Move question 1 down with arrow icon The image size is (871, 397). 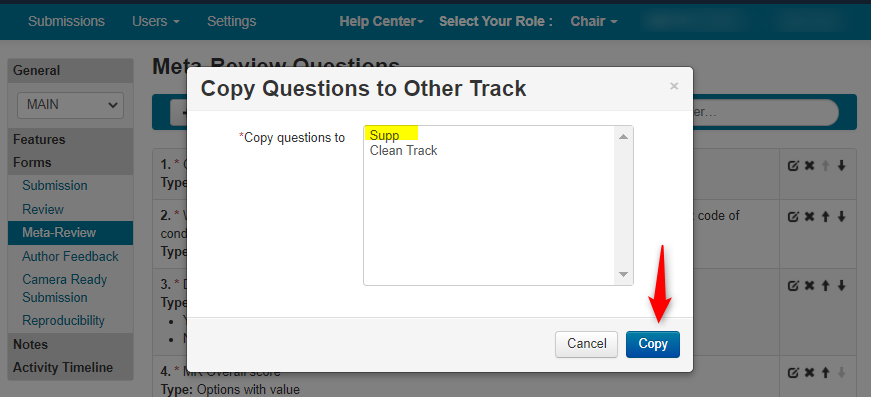pos(841,165)
